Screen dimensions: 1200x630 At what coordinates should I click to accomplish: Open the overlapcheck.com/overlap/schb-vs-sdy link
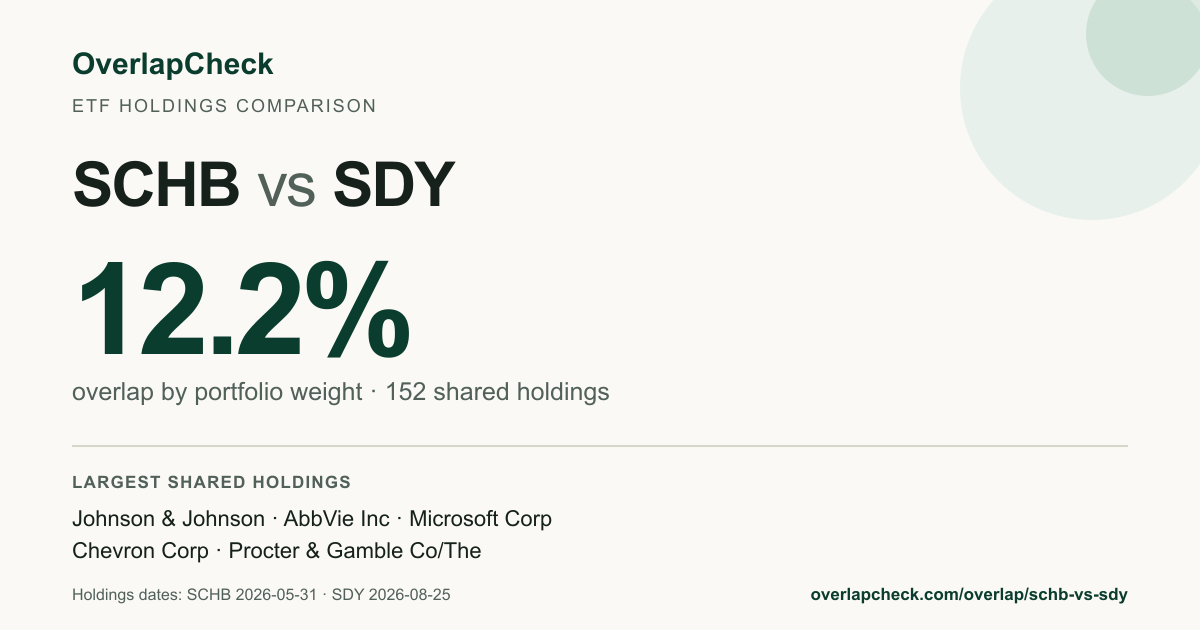[969, 594]
